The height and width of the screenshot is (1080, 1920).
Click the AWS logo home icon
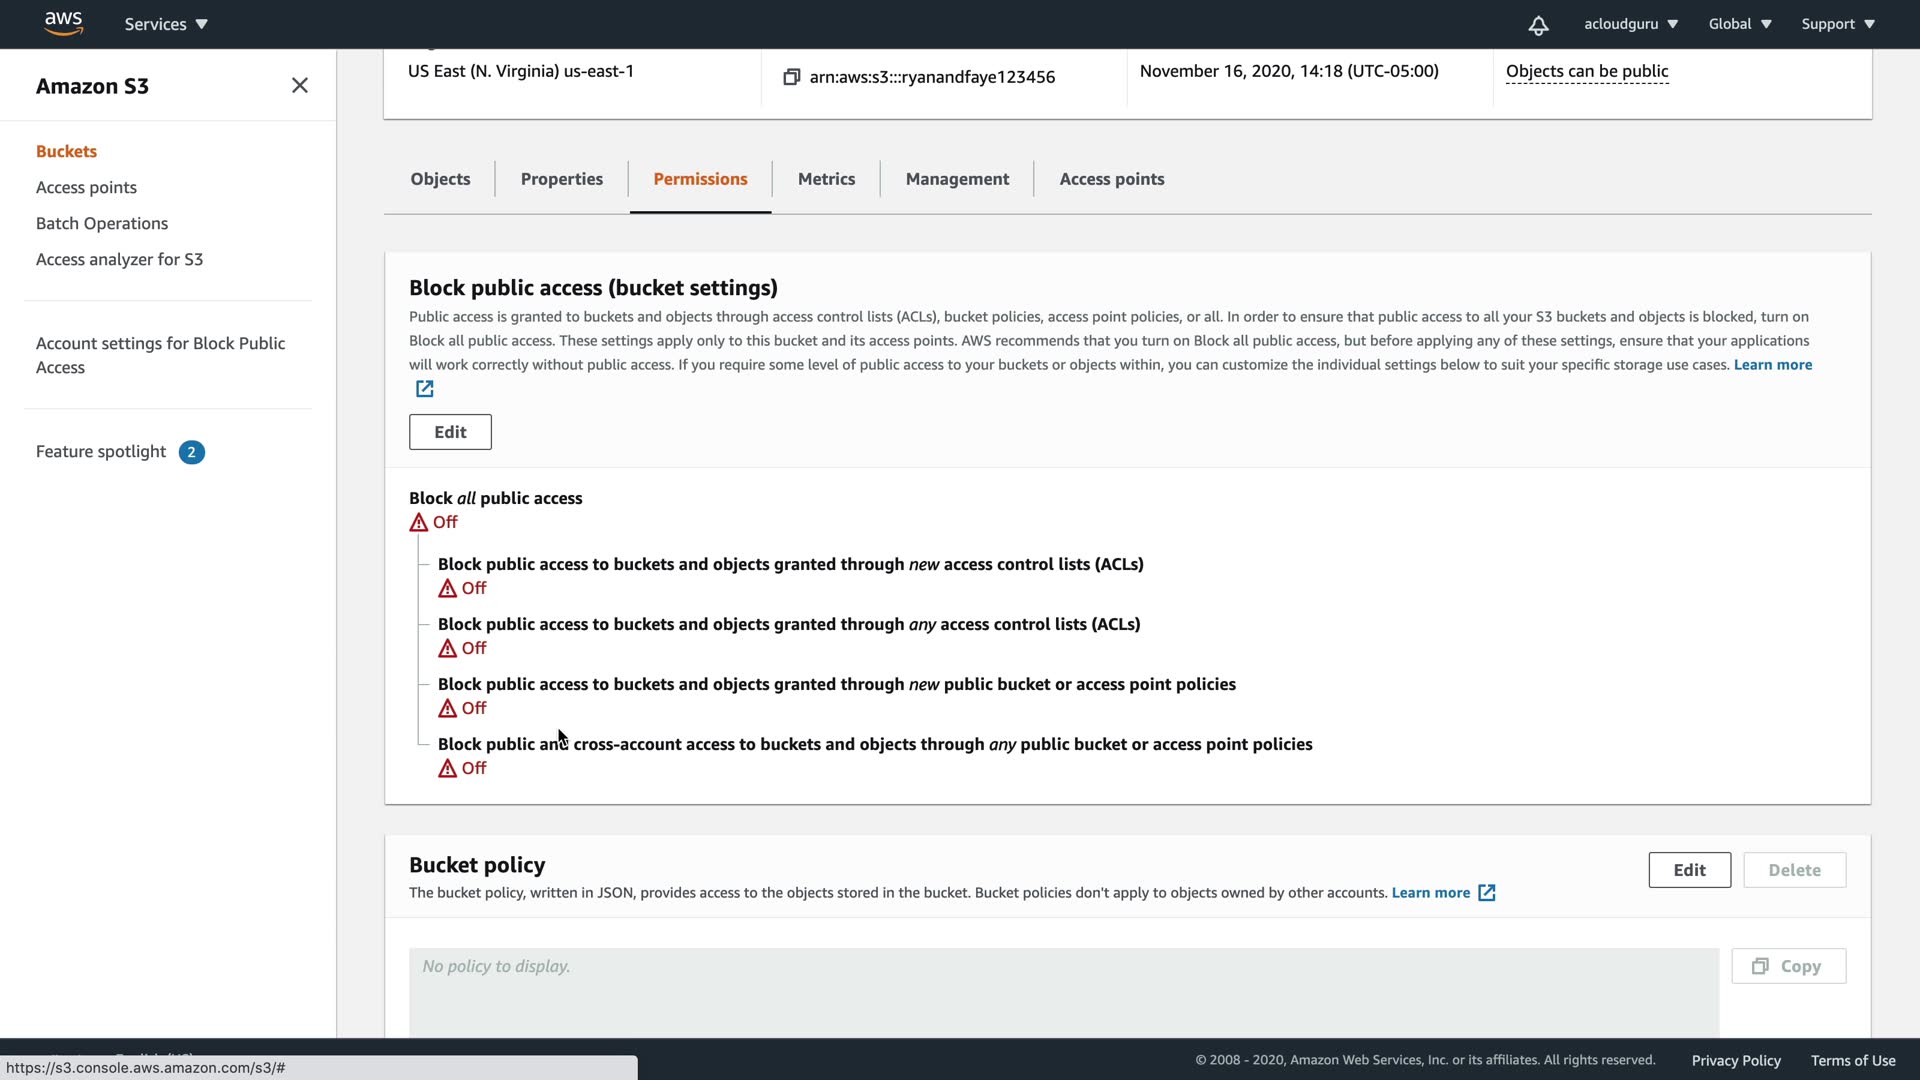[x=63, y=23]
